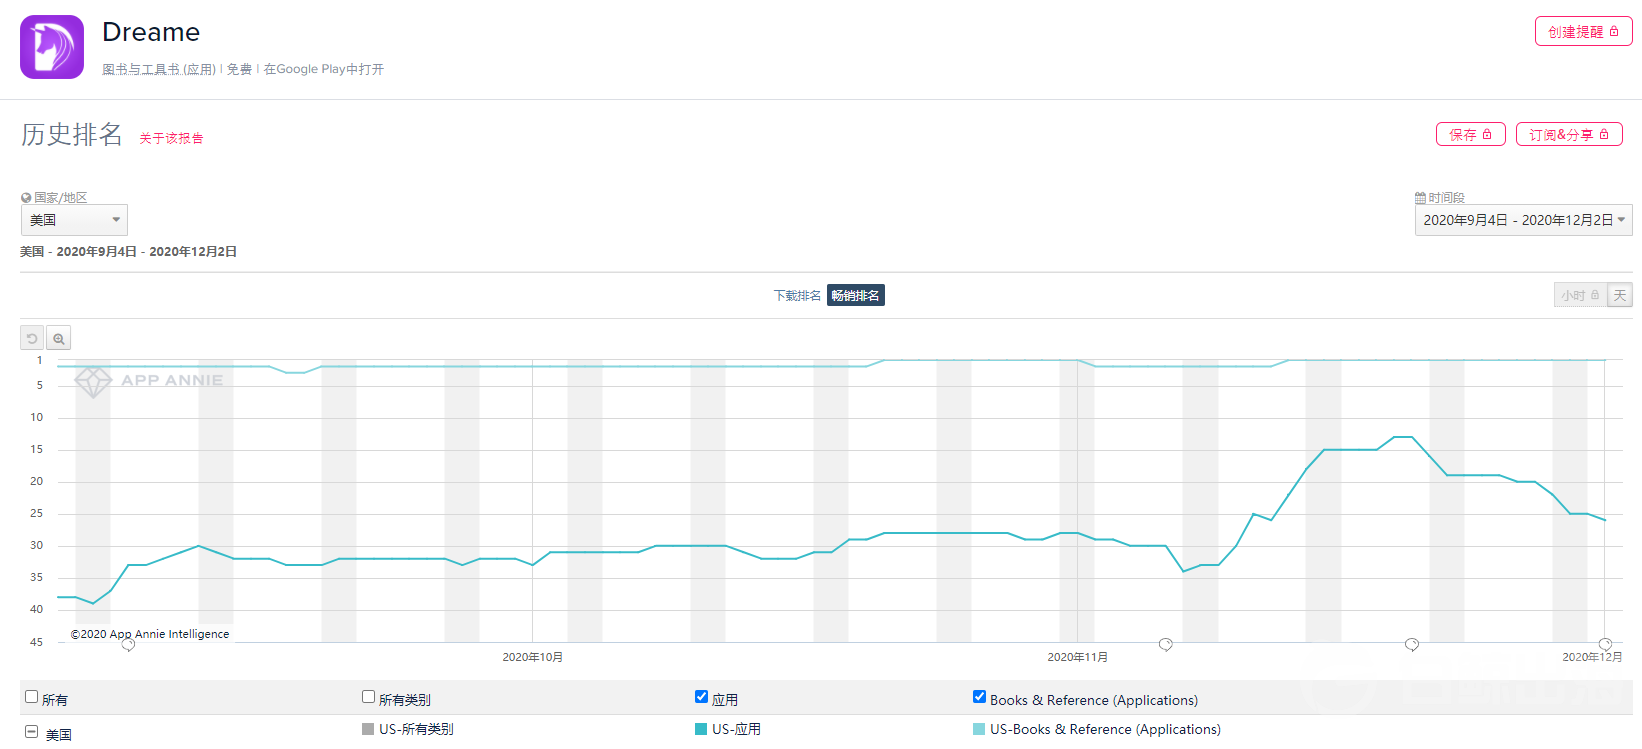Click the 2020年10月 axis label
The image size is (1642, 749).
[532, 657]
